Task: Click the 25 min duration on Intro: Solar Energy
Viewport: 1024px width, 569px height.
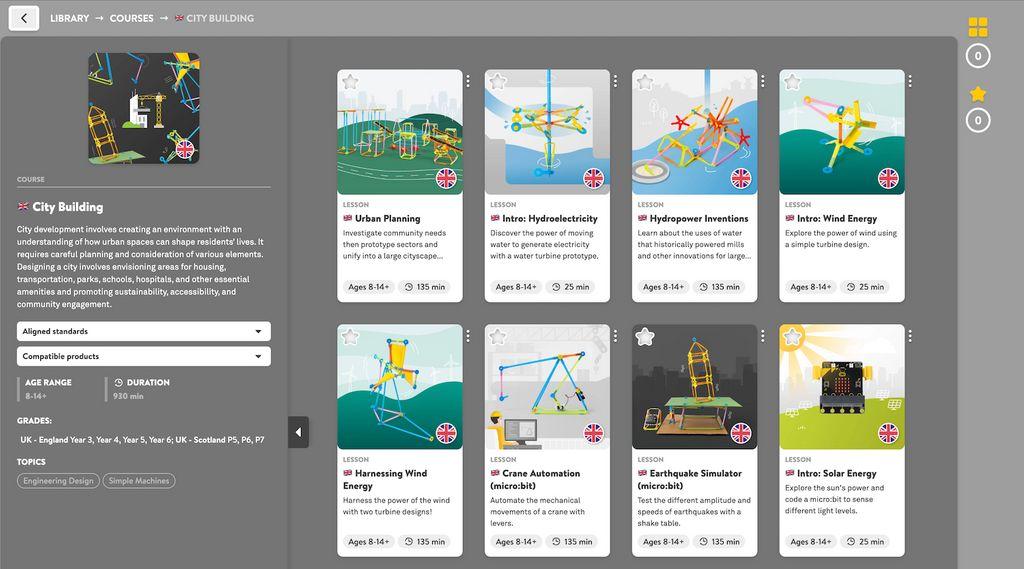Action: [x=865, y=542]
